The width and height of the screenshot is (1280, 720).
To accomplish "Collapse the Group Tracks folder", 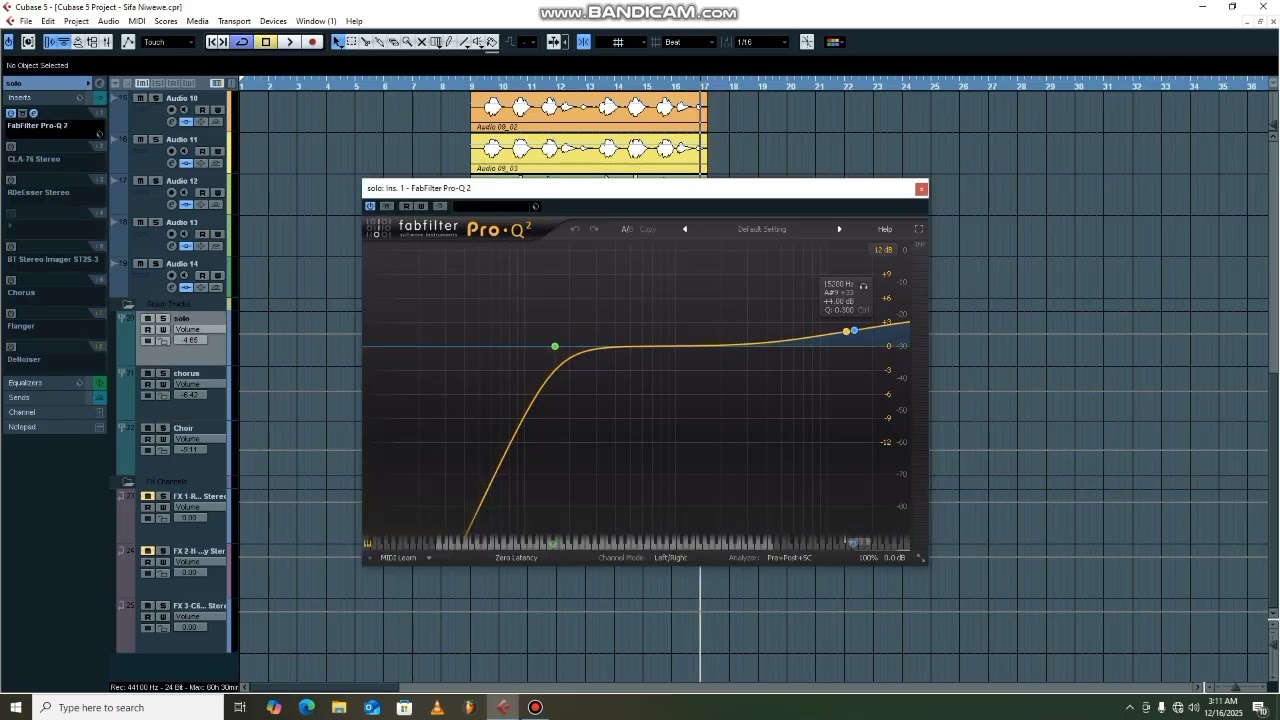I will tap(128, 304).
